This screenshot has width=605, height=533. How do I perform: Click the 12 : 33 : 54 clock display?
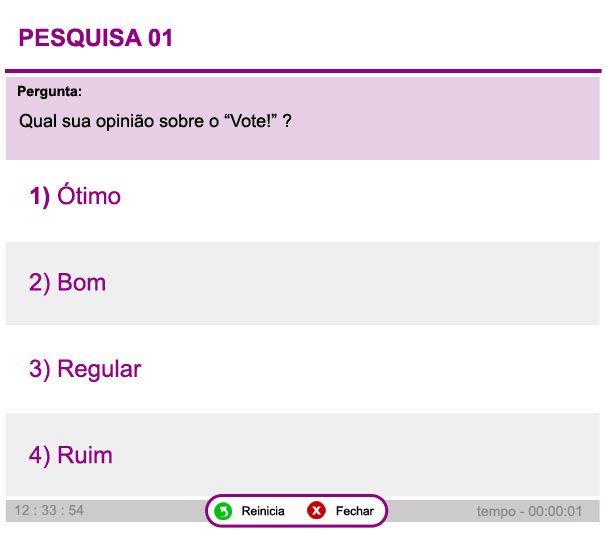tap(49, 511)
